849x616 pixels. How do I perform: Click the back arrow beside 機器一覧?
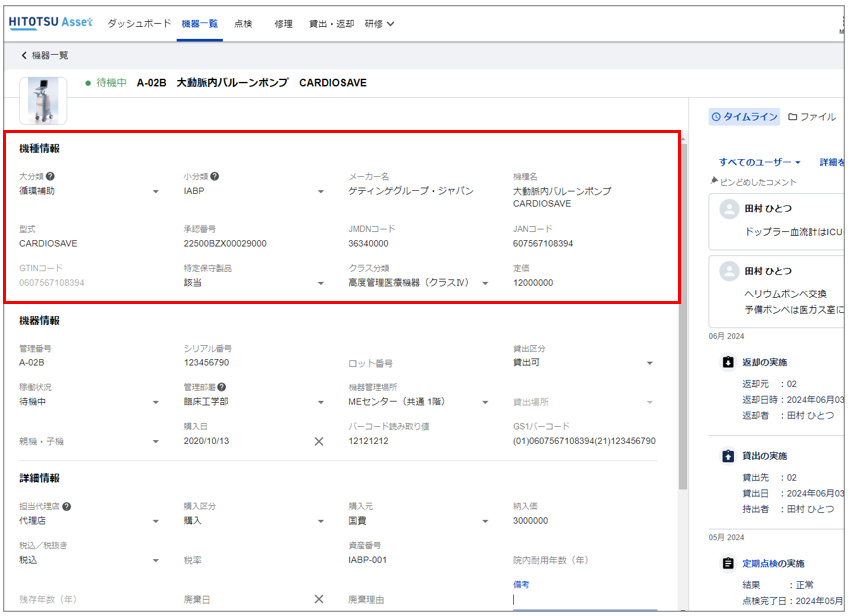pyautogui.click(x=24, y=55)
